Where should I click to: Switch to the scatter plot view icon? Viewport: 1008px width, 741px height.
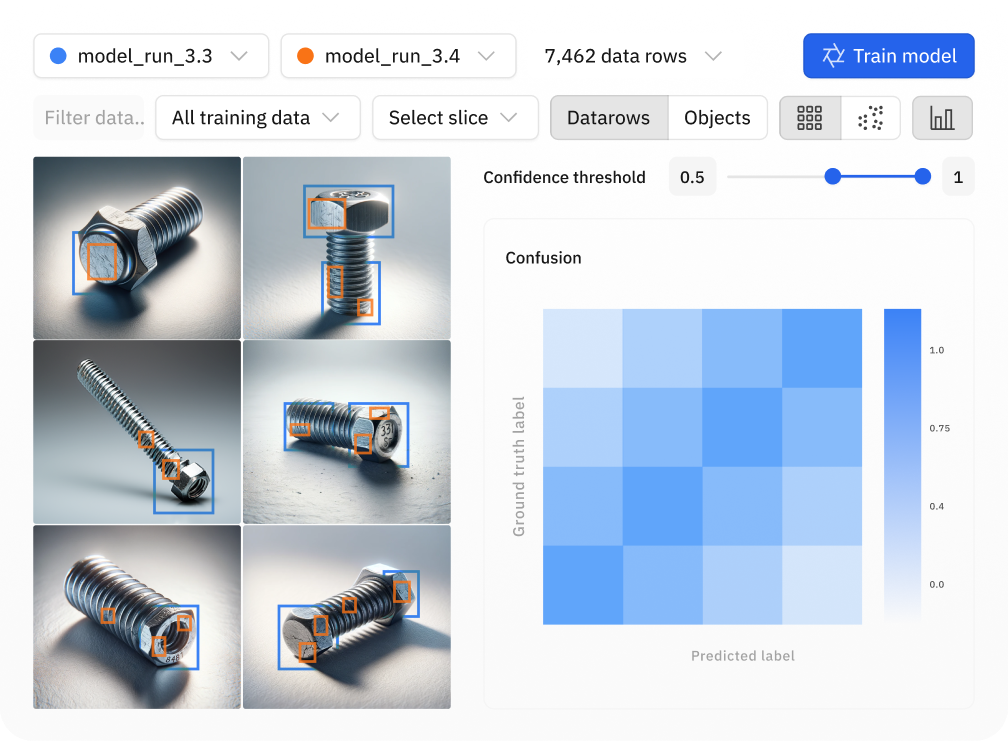(869, 117)
